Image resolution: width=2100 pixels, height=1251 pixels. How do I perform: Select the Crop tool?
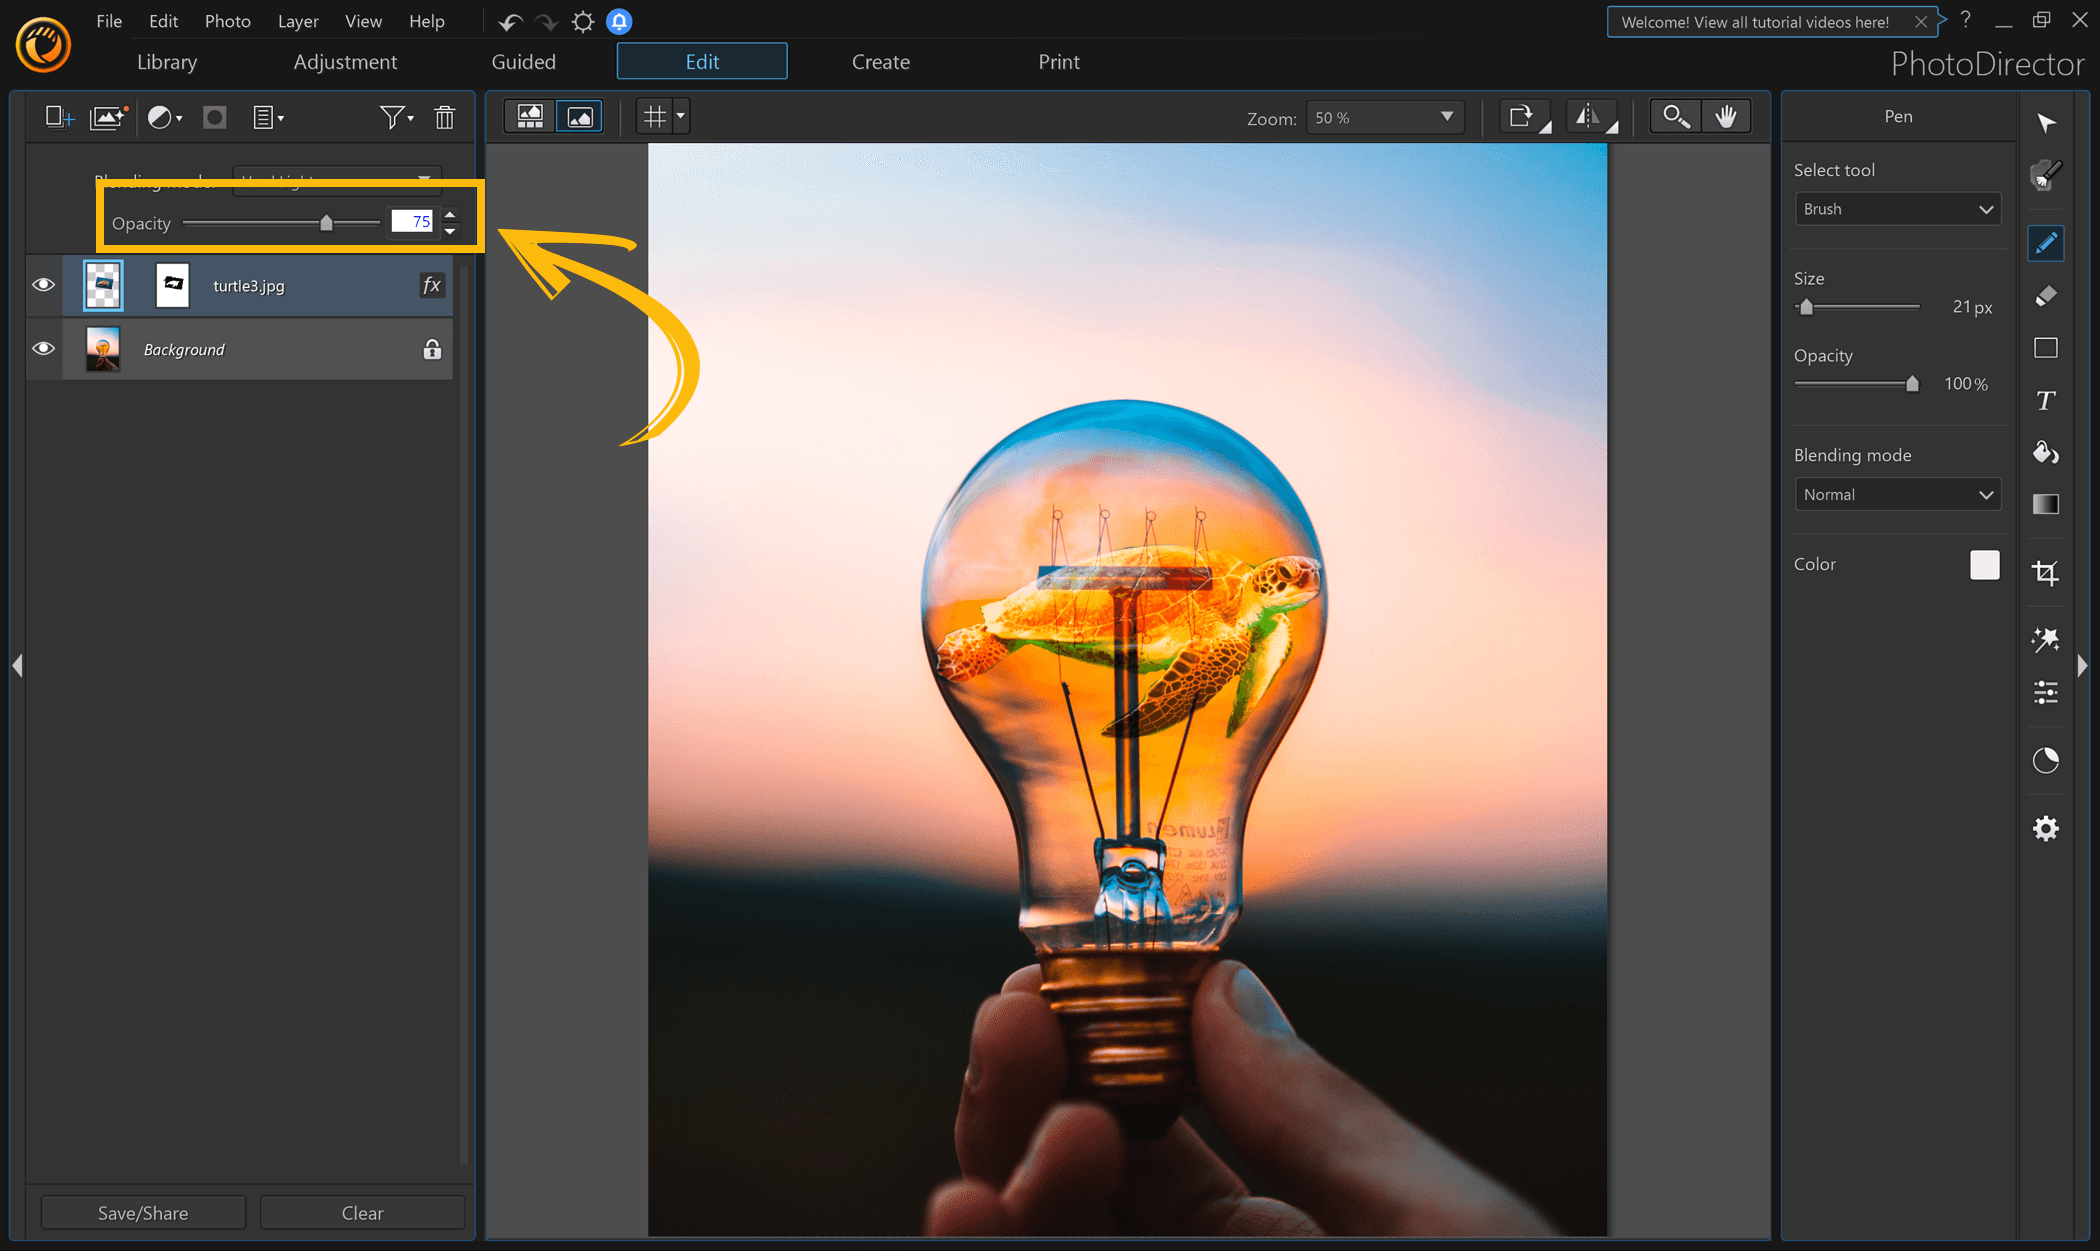(2046, 573)
